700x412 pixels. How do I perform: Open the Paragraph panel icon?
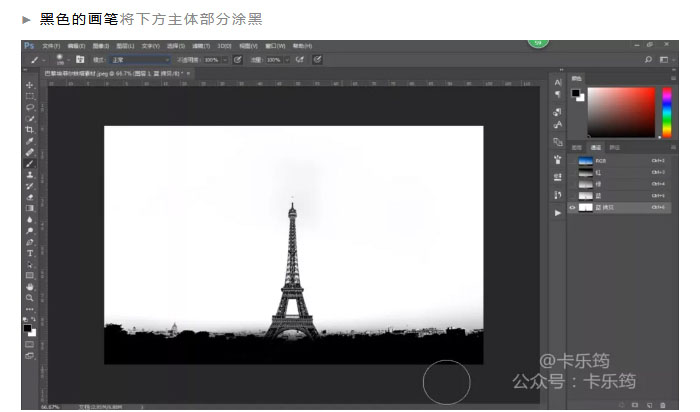(558, 94)
